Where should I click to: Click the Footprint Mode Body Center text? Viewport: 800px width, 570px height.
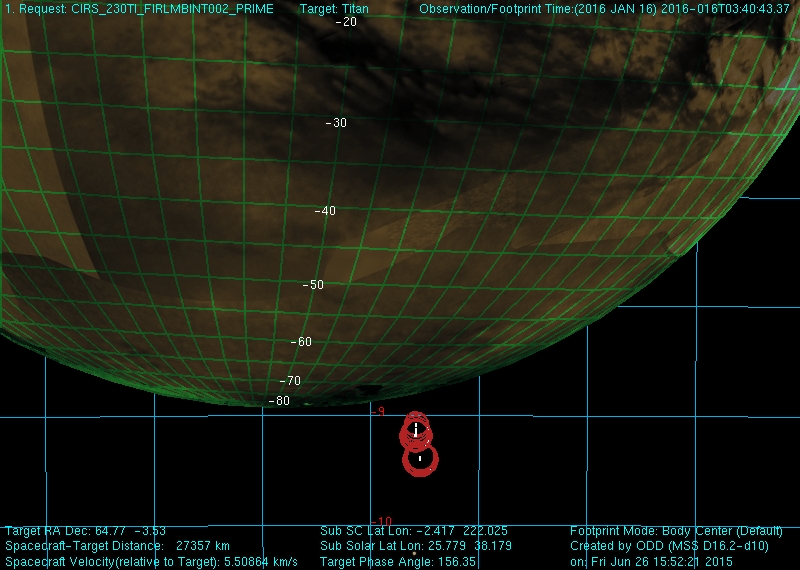click(676, 531)
